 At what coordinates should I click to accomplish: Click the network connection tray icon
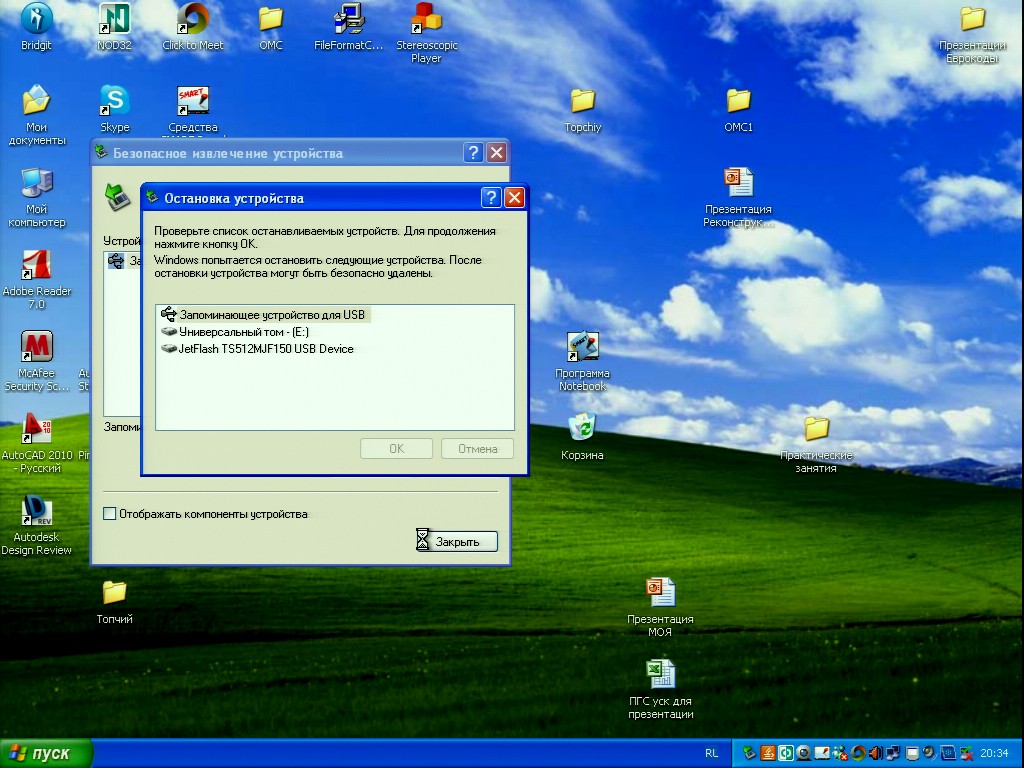coord(893,753)
